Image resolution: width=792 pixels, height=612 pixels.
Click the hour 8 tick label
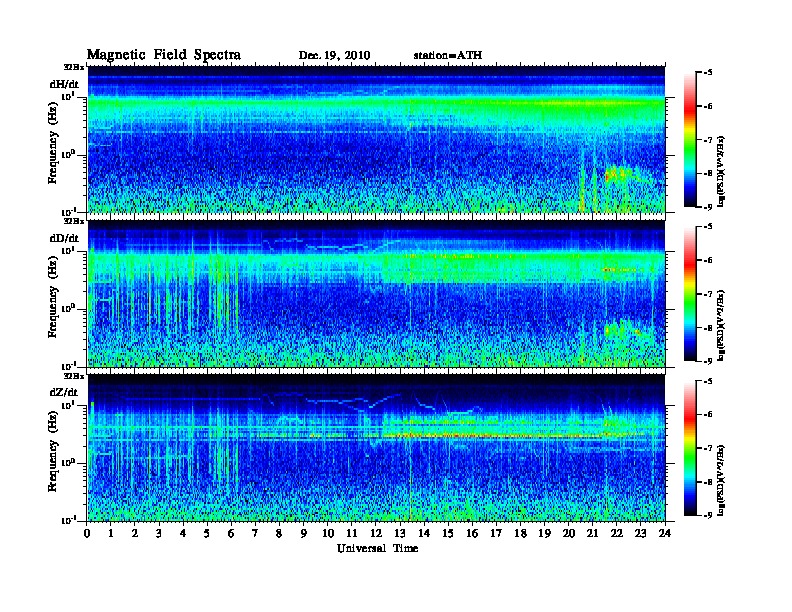[279, 533]
